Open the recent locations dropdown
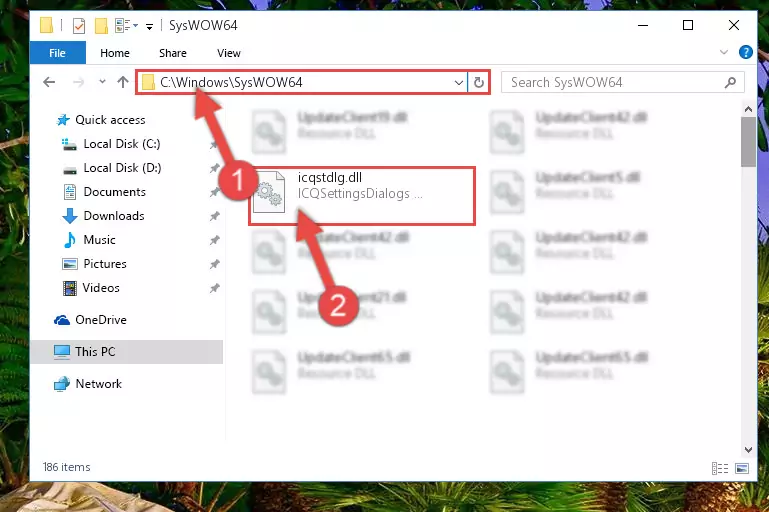The height and width of the screenshot is (512, 769). click(x=102, y=81)
